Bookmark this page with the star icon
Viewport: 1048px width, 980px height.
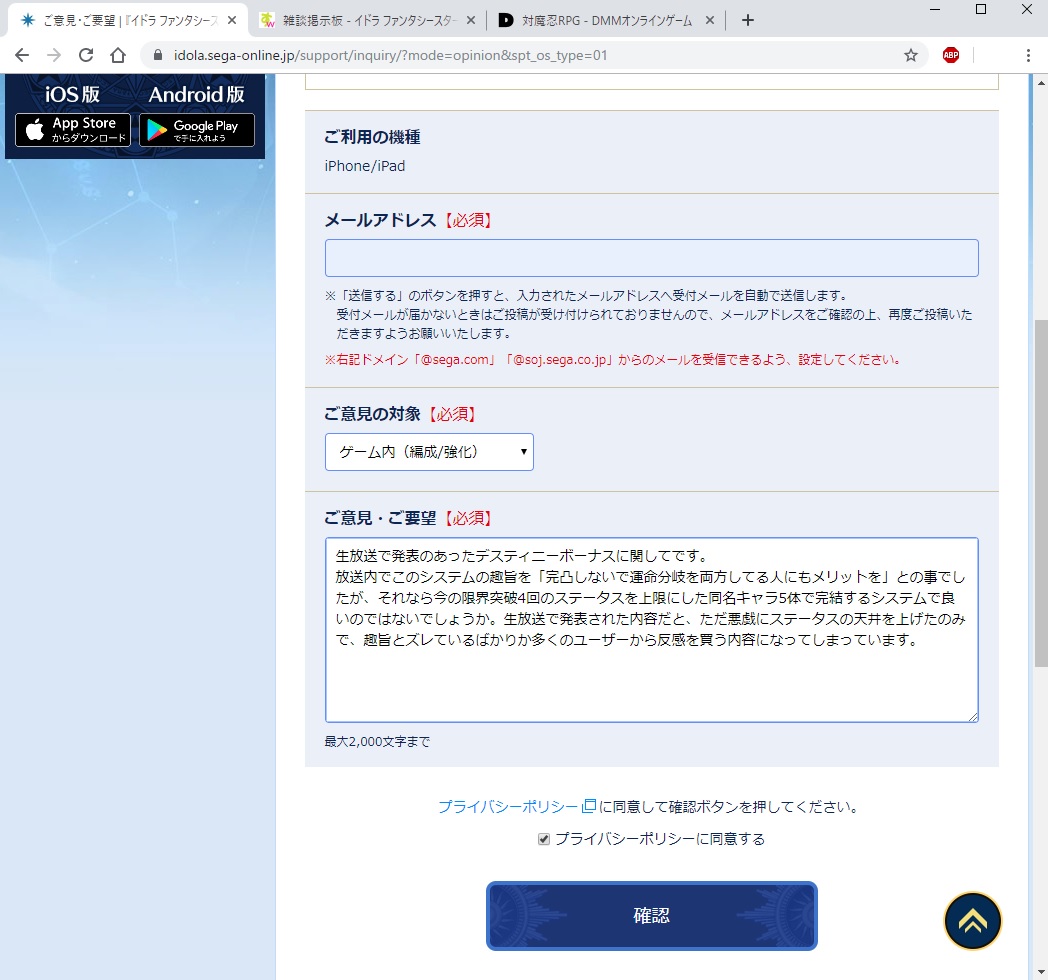click(910, 55)
